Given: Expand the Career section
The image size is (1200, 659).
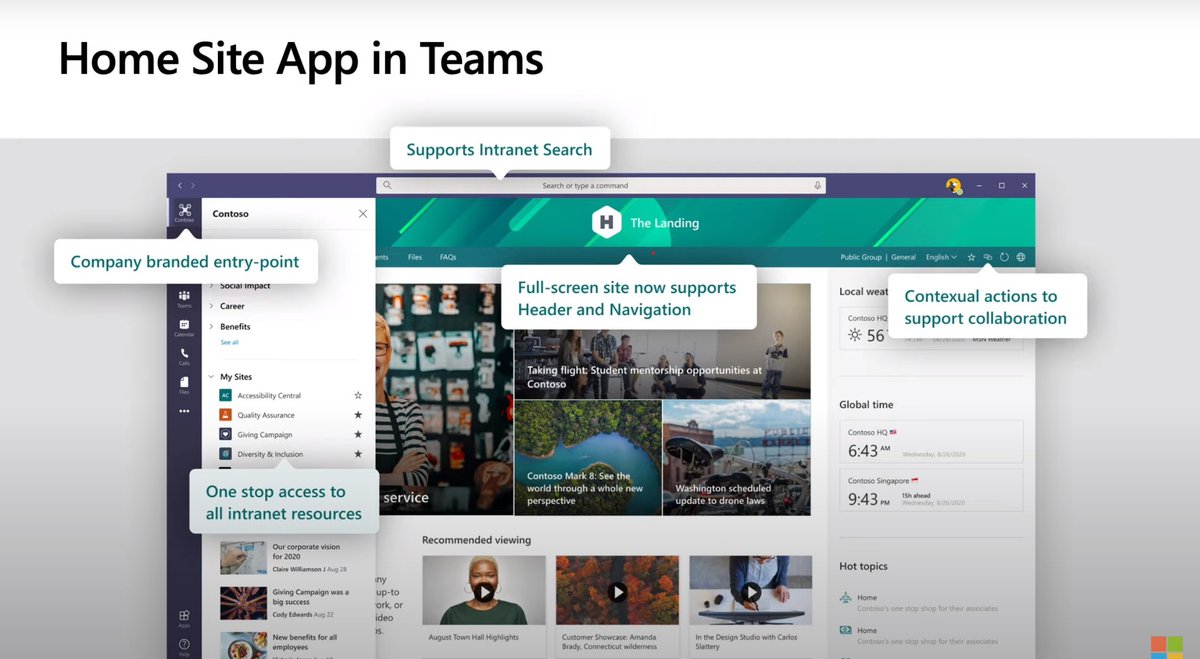Looking at the screenshot, I should pyautogui.click(x=226, y=306).
